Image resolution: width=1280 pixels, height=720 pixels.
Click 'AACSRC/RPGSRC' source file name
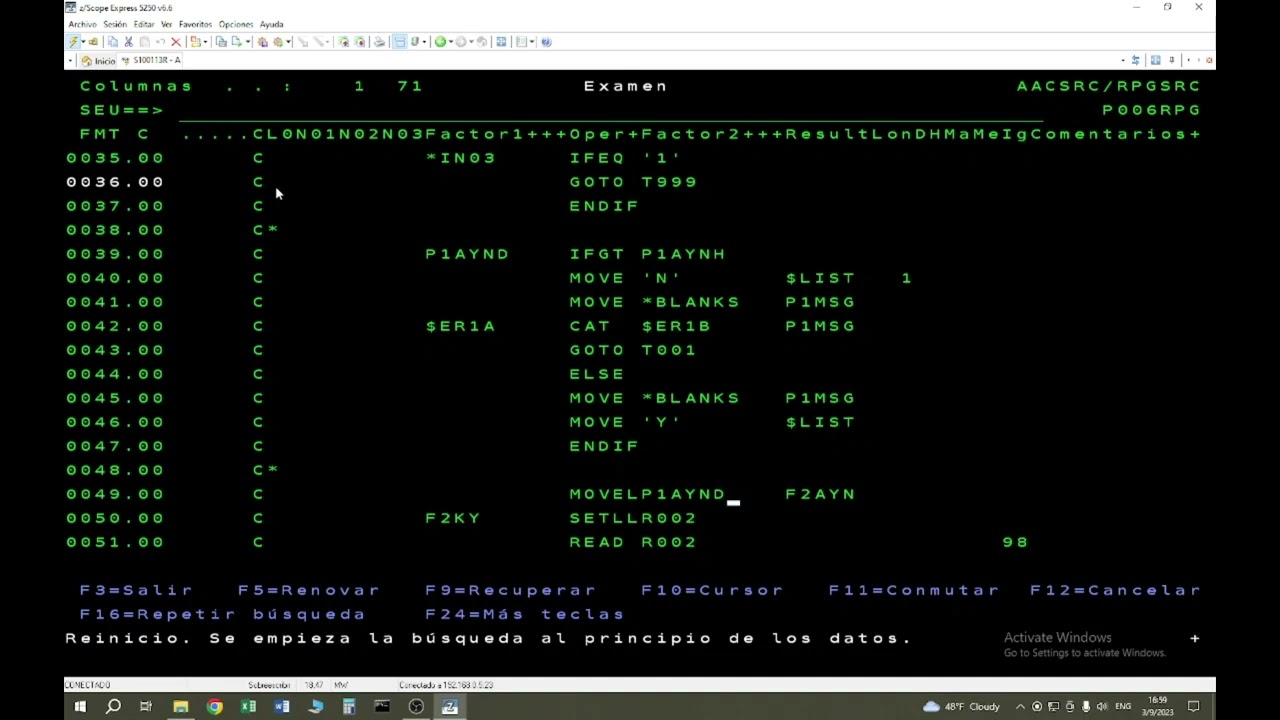click(x=1109, y=86)
